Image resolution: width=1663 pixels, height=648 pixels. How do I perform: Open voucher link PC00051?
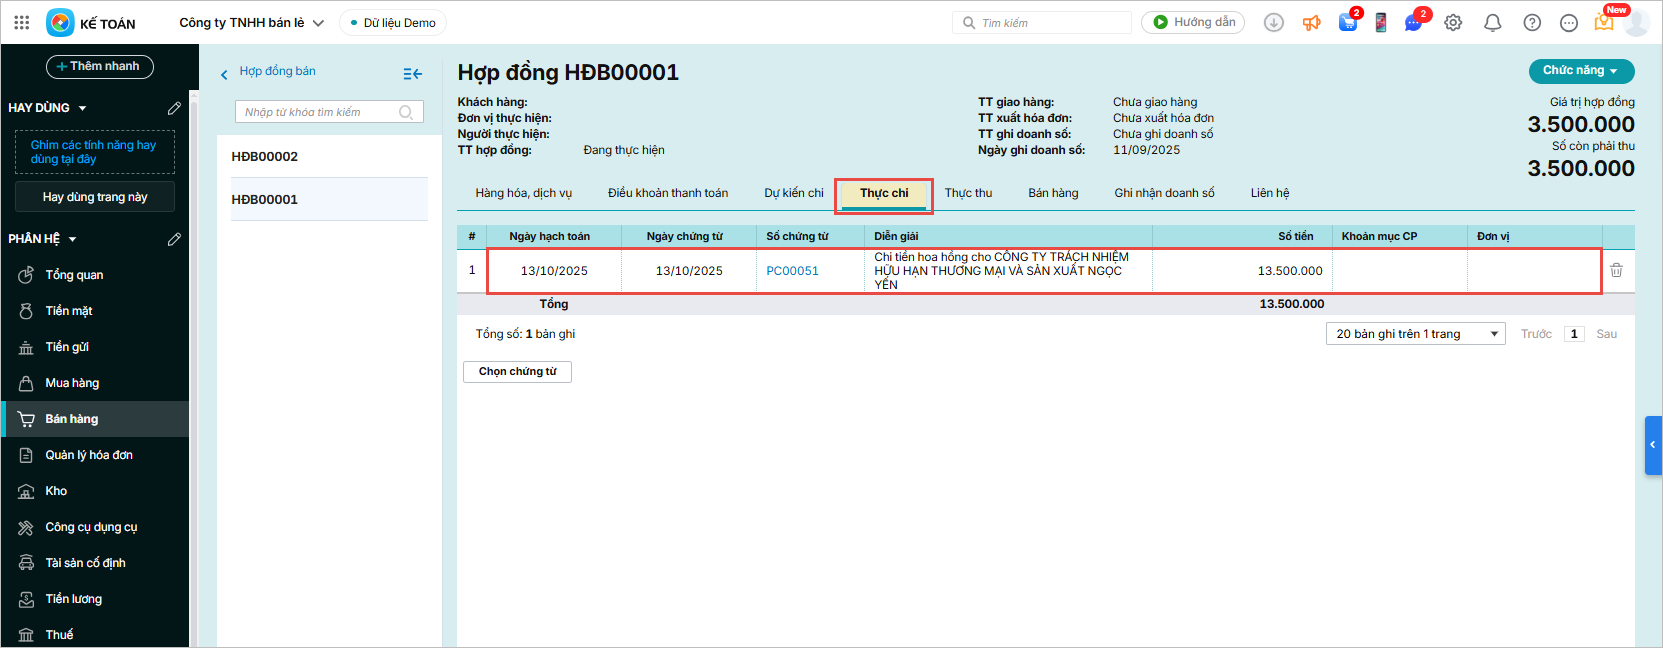click(x=792, y=271)
